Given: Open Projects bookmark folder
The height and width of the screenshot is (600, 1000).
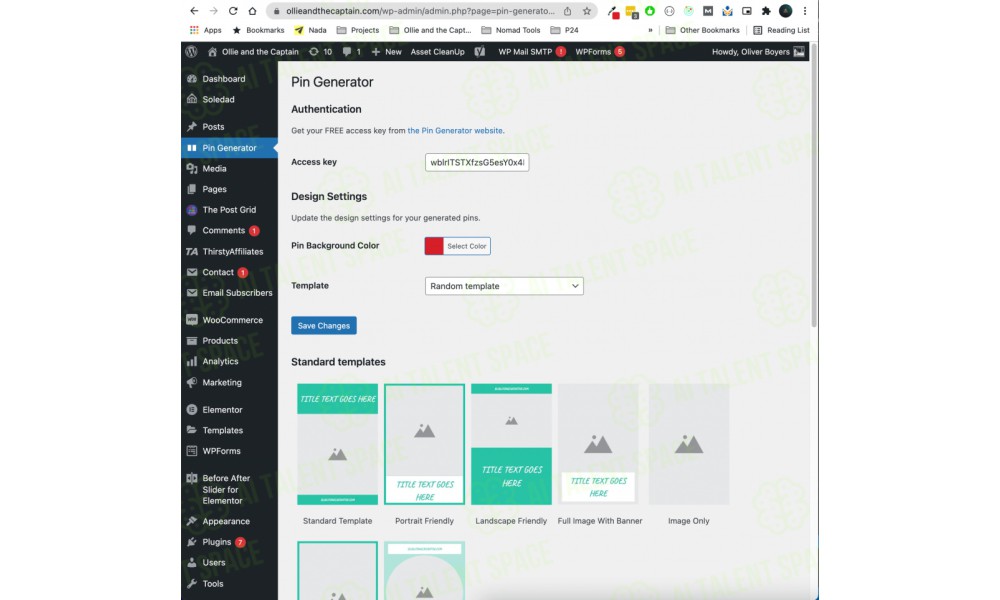Looking at the screenshot, I should [x=358, y=30].
